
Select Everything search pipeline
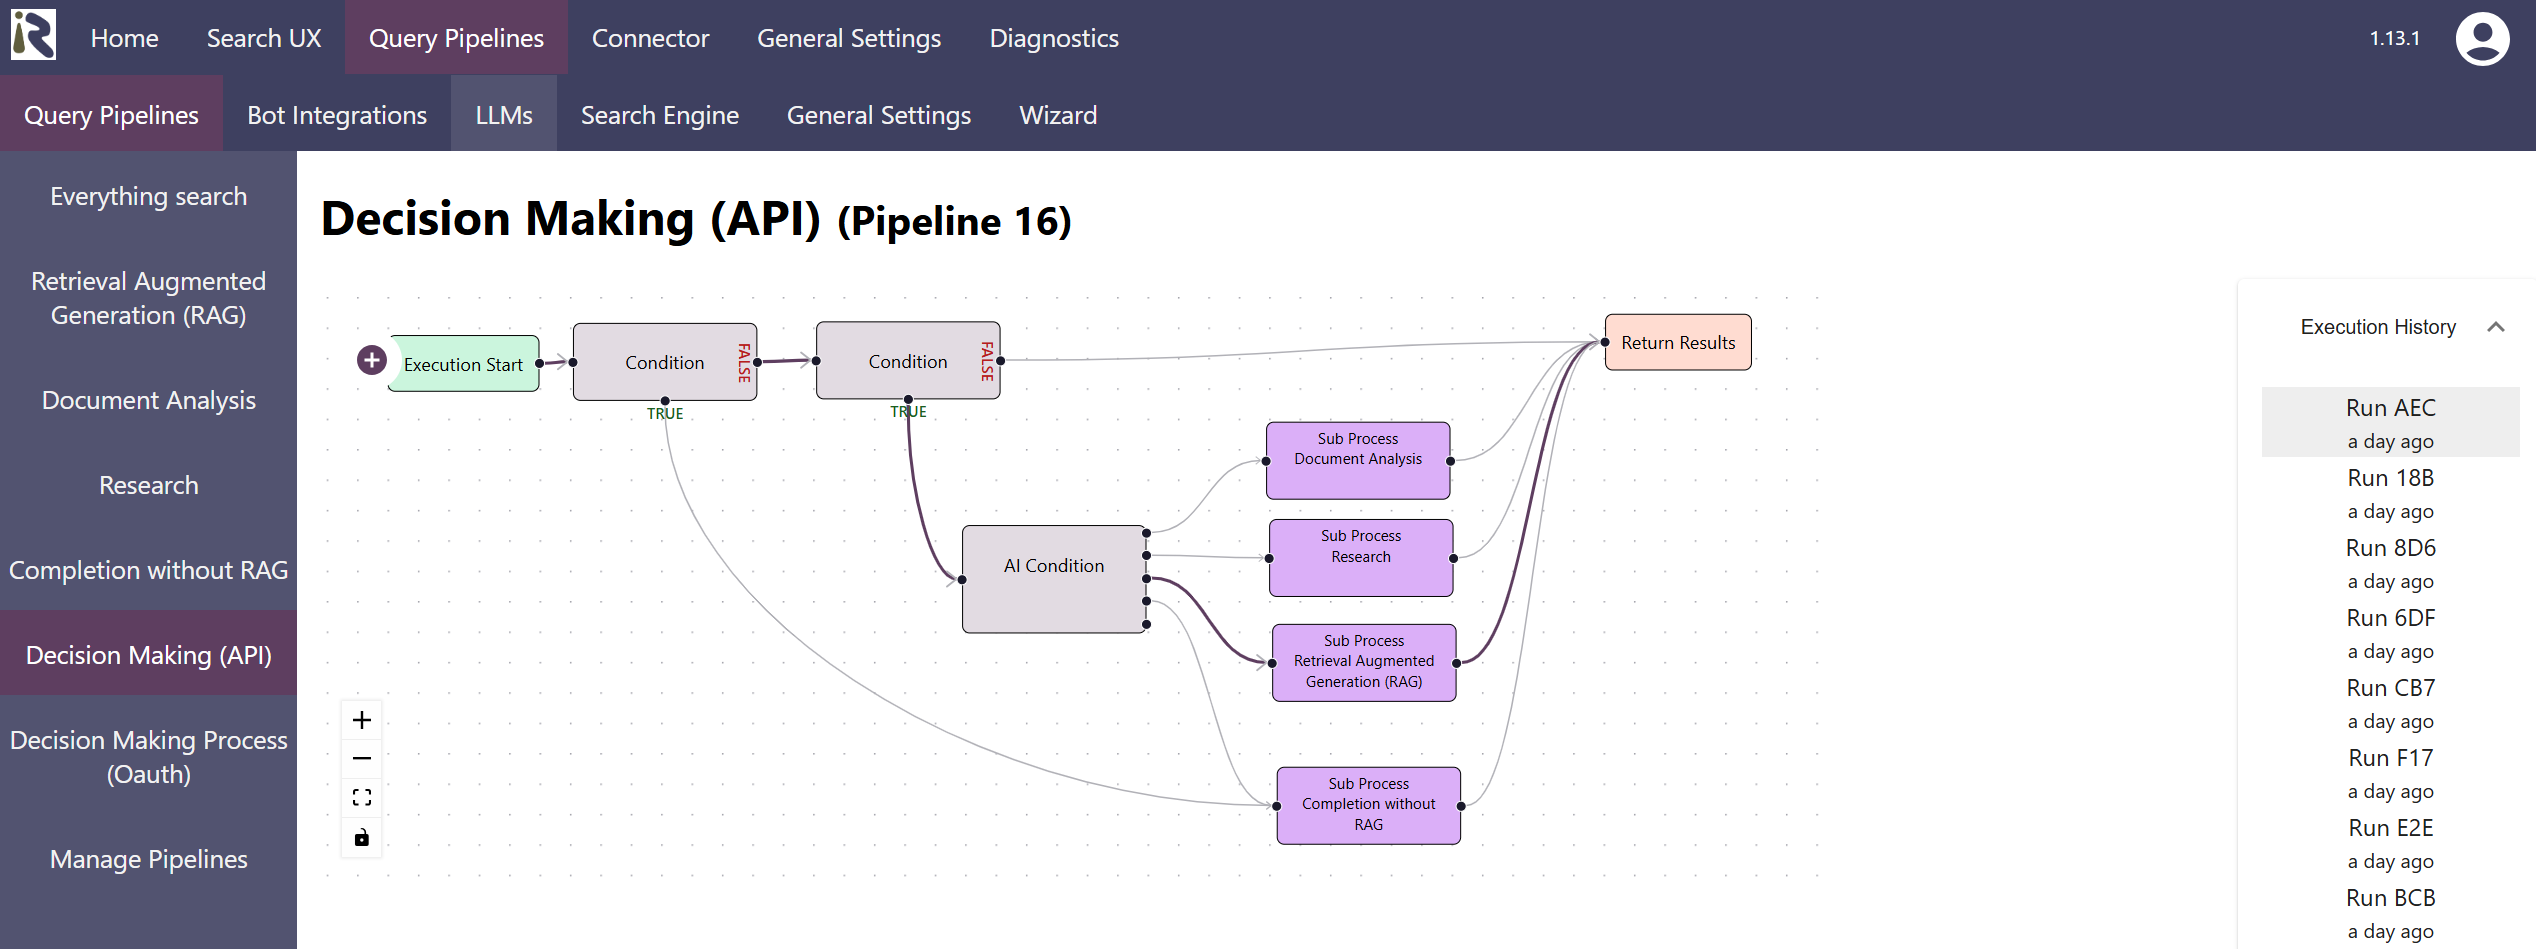coord(148,196)
